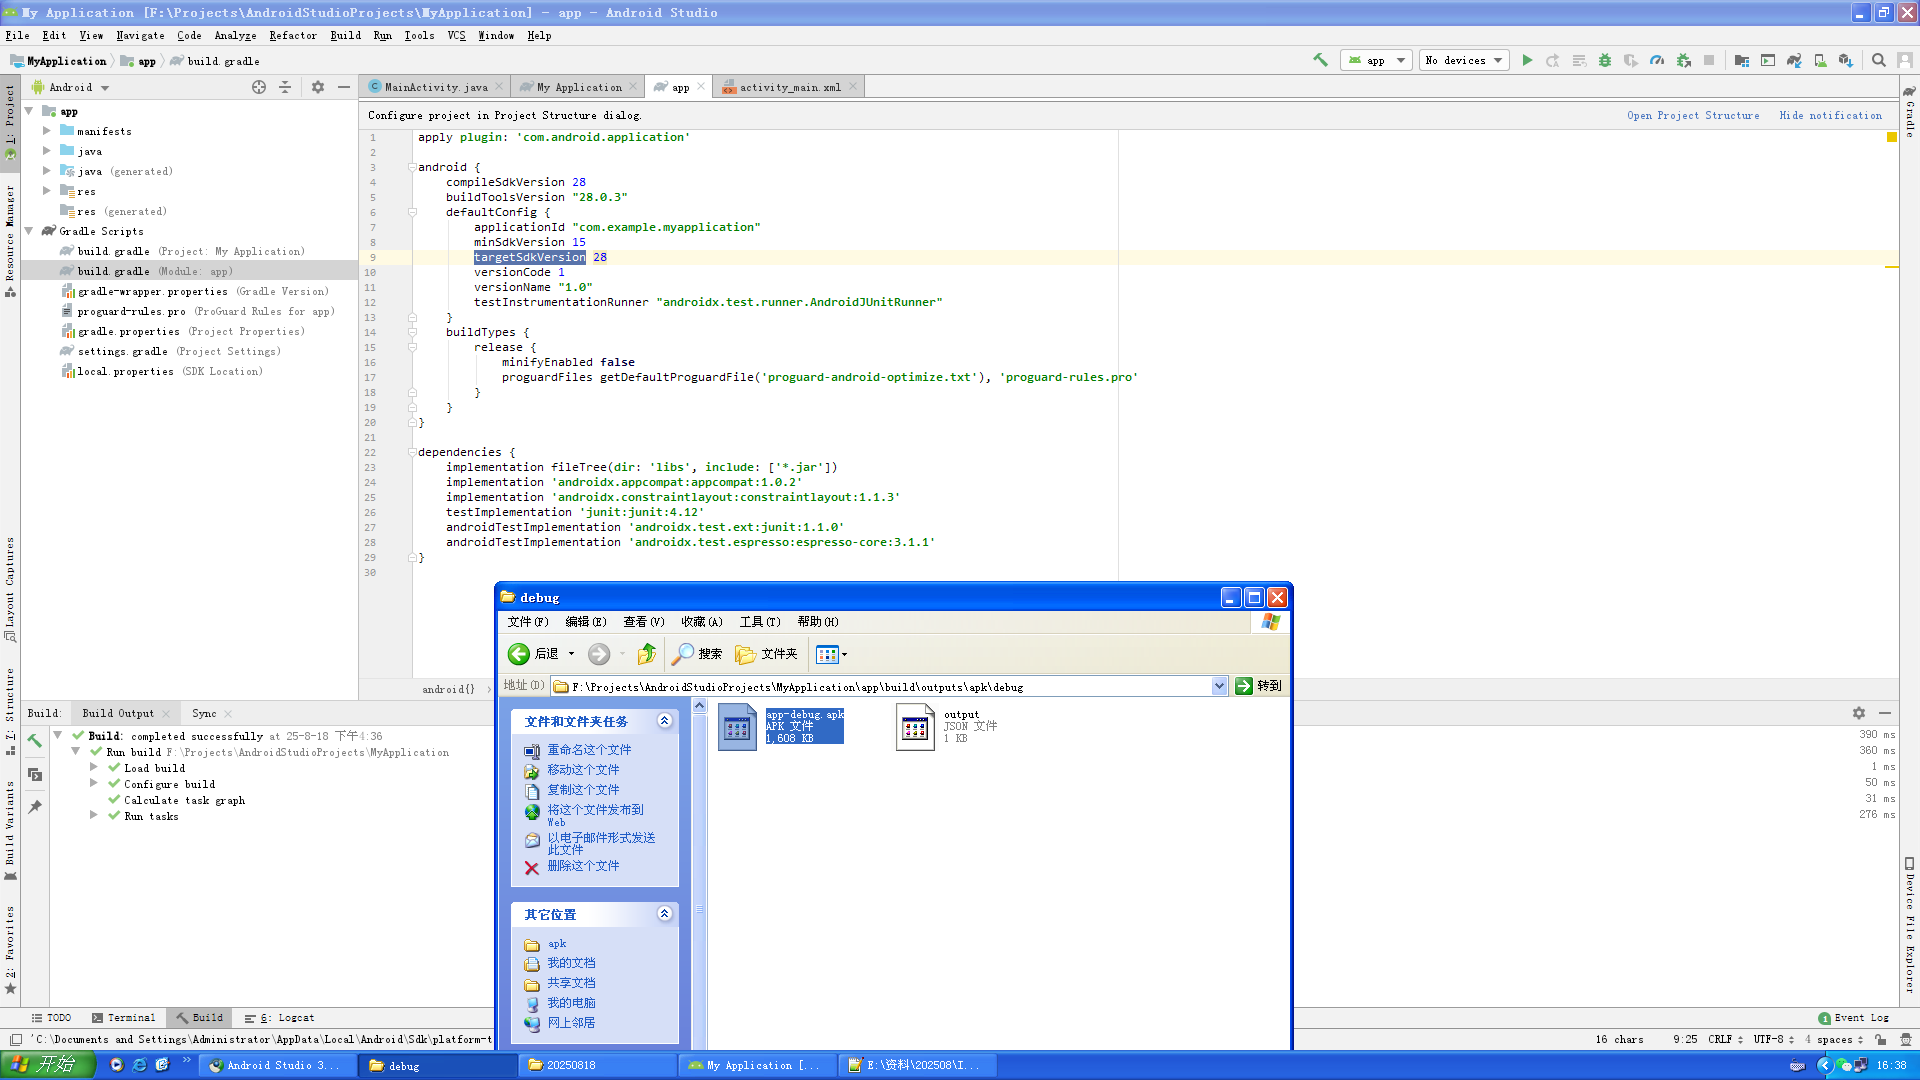Open the Logcat tool window tab
The width and height of the screenshot is (1920, 1080).
click(279, 1017)
